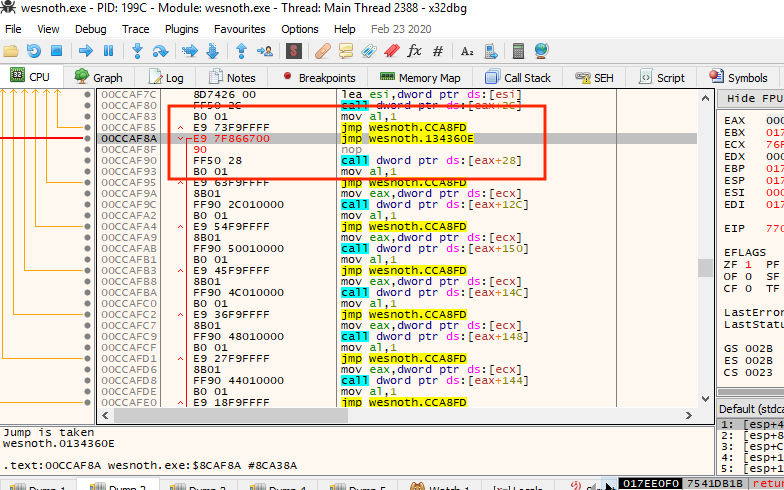Click the Hide FPU button
The image size is (784, 490).
750,98
